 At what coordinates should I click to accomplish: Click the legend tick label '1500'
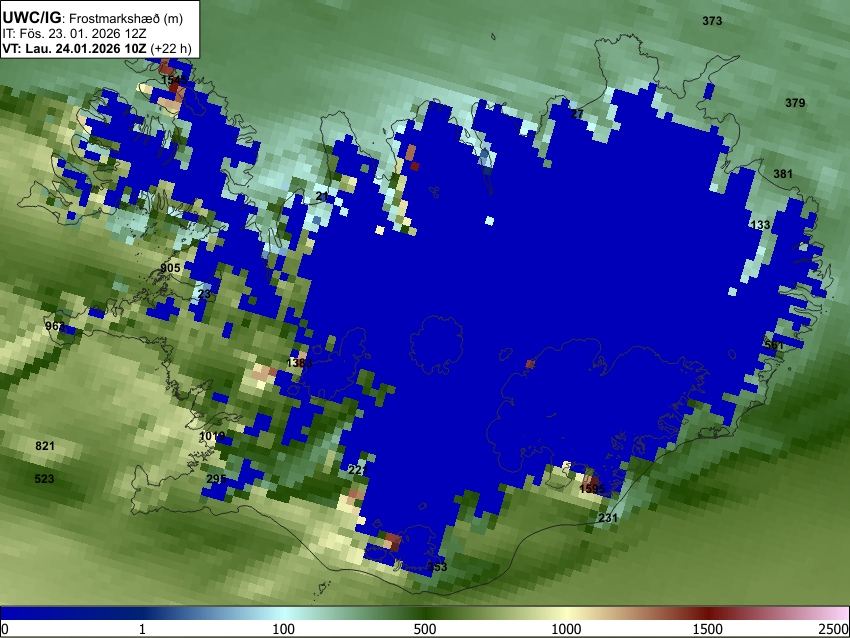pos(708,629)
